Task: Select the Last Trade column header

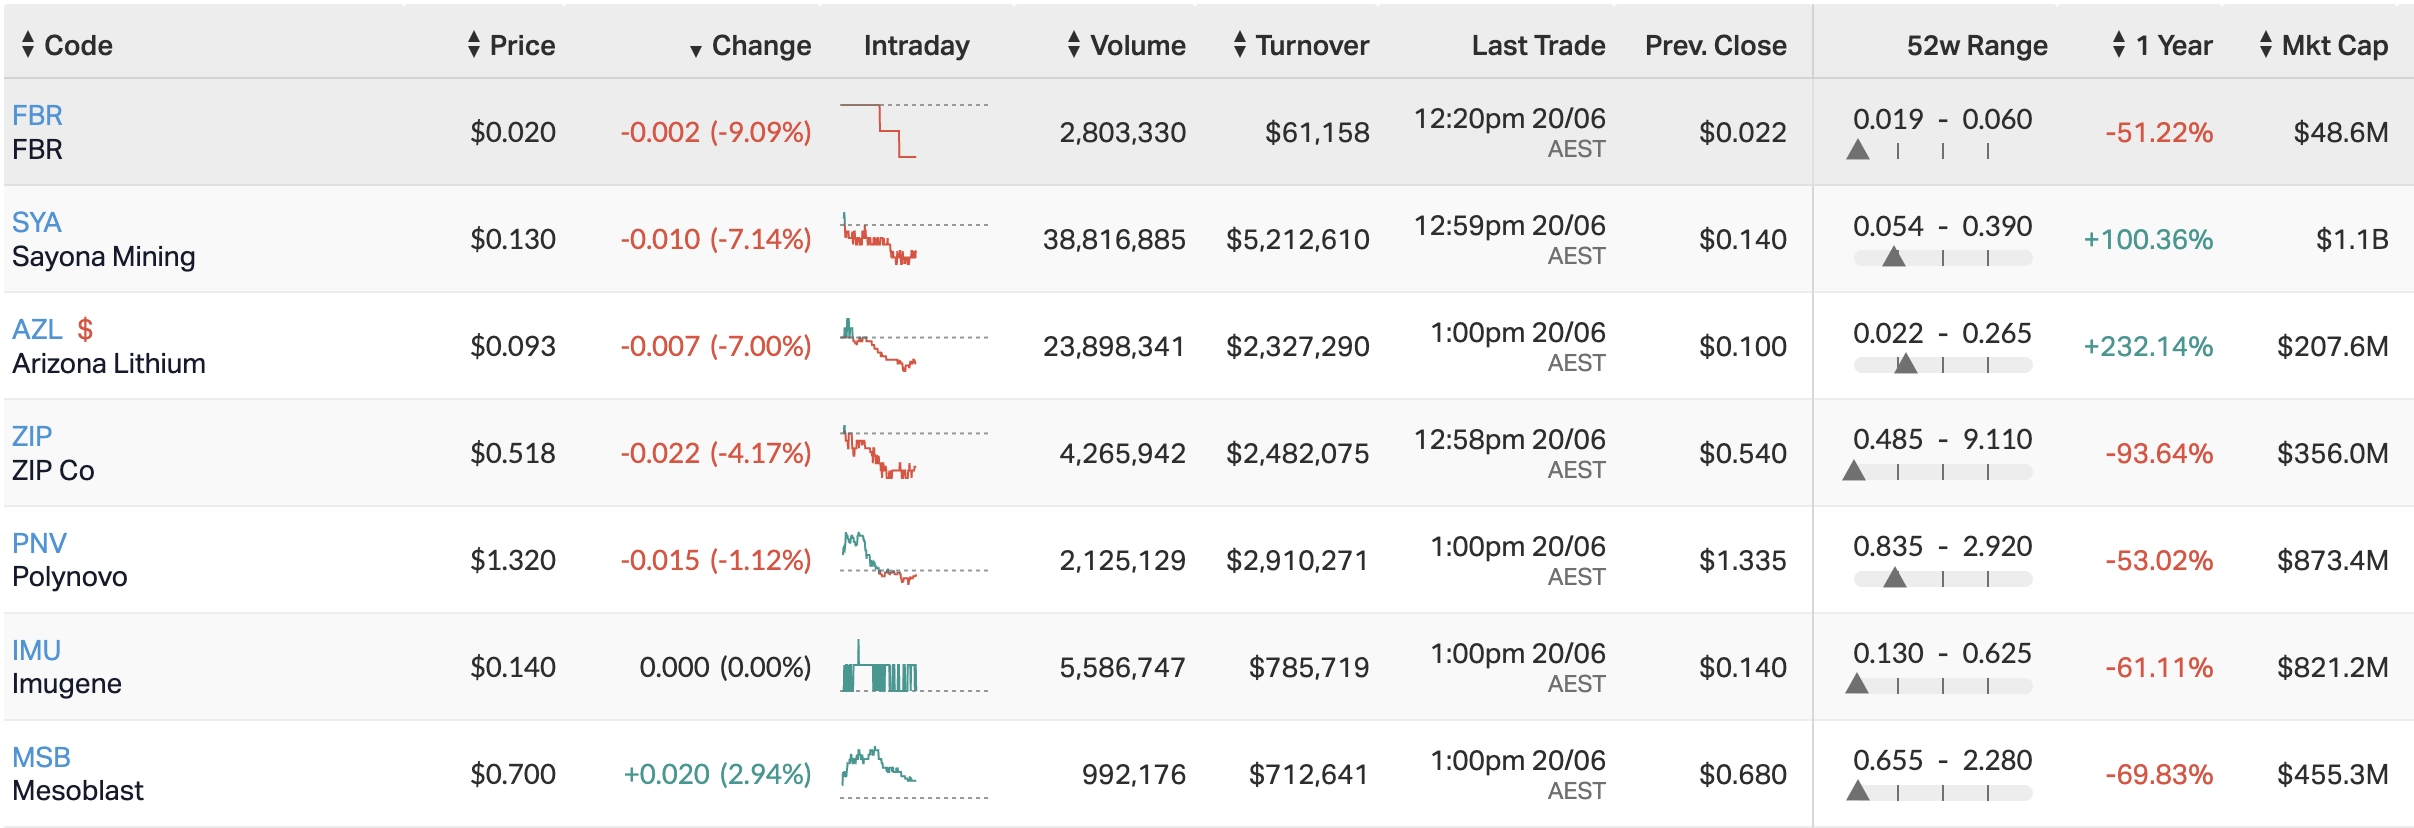Action: click(x=1538, y=44)
